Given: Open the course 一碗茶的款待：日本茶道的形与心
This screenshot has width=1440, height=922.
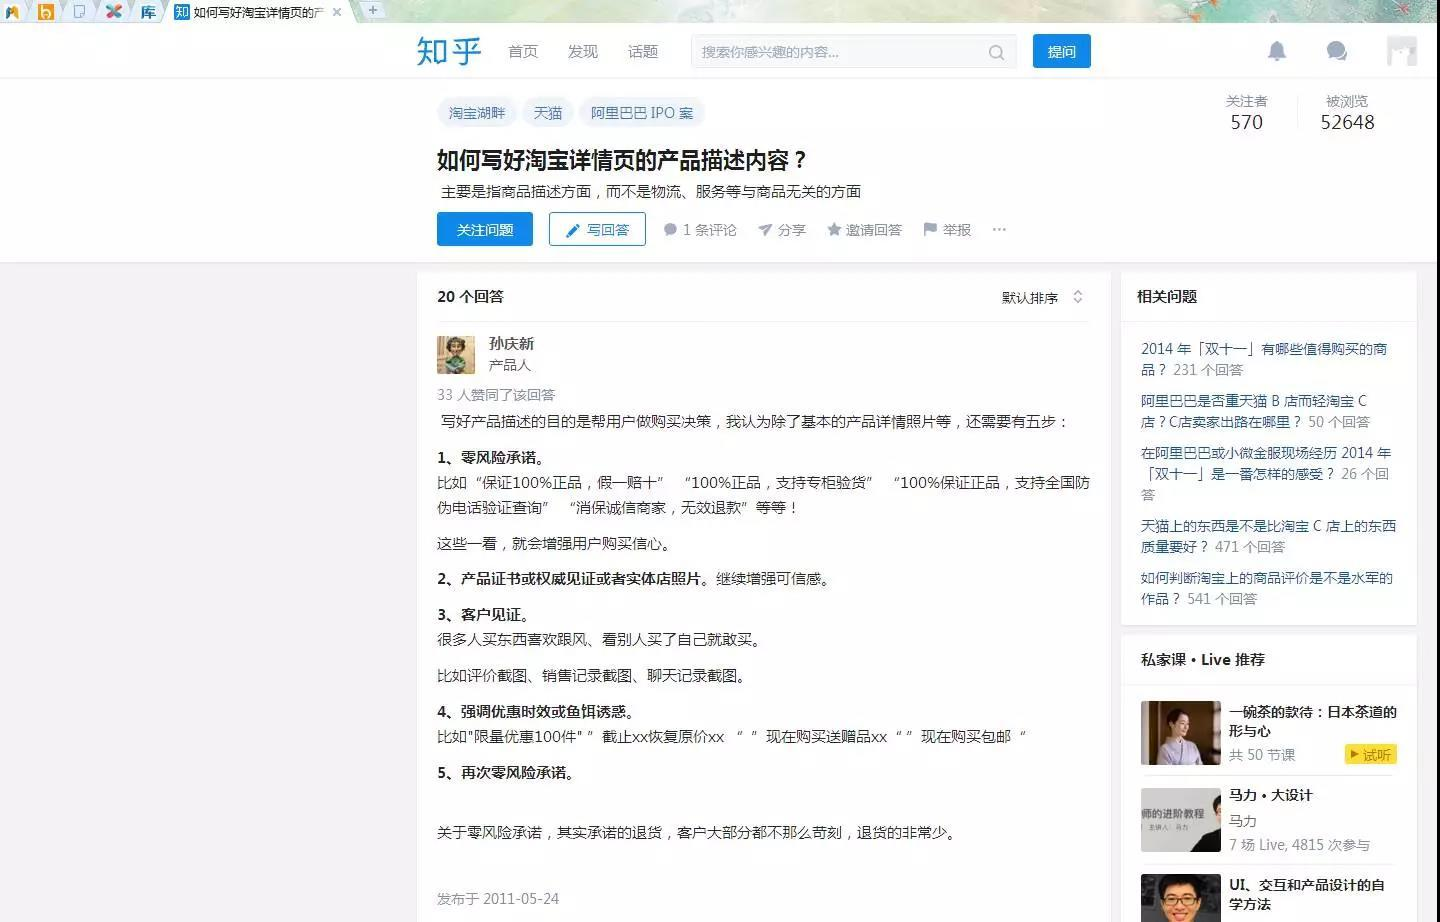Looking at the screenshot, I should (x=1312, y=721).
